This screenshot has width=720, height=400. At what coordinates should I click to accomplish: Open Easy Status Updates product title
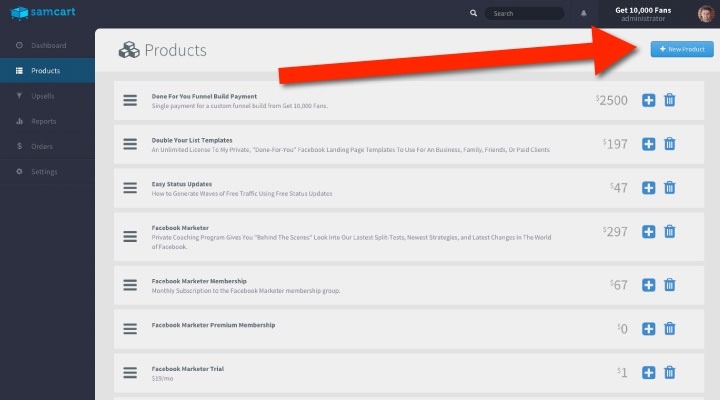[182, 184]
